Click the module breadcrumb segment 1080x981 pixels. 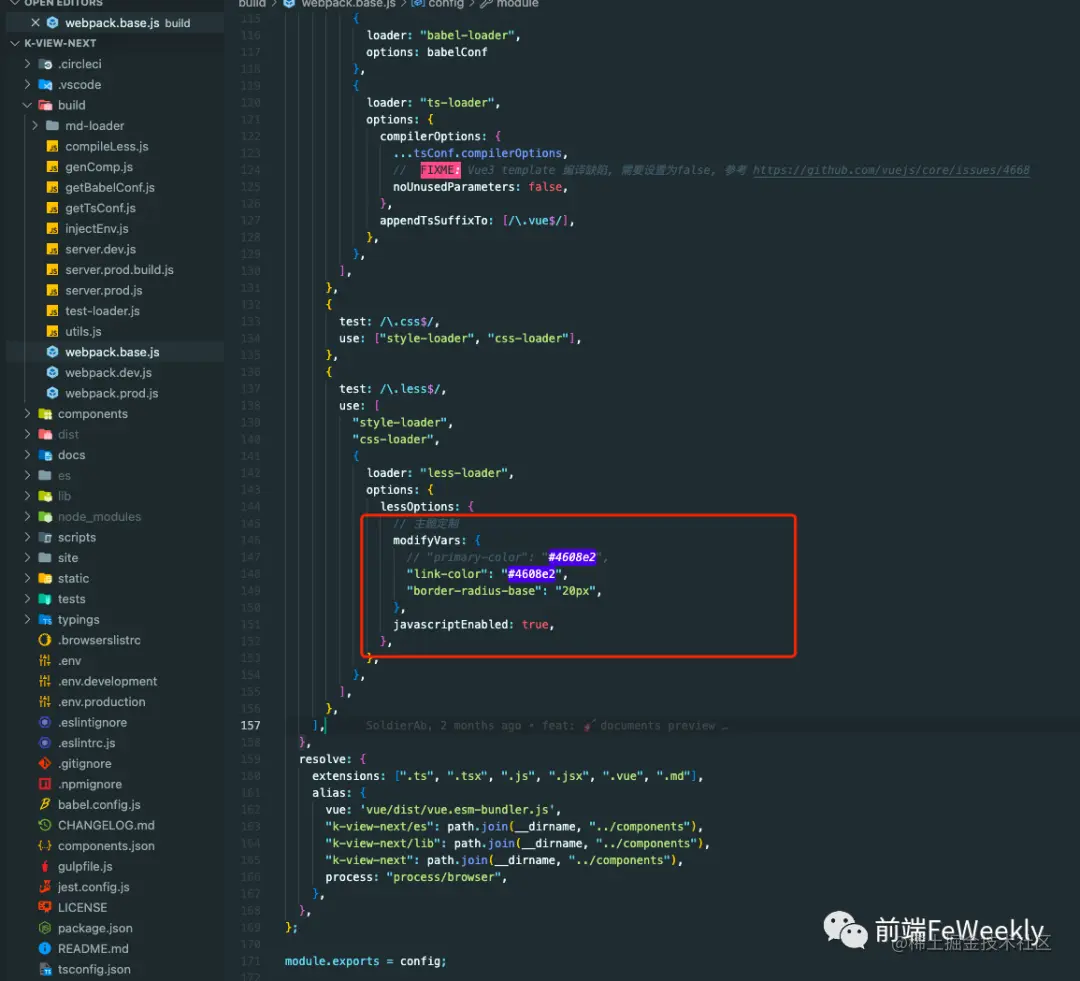coord(517,4)
